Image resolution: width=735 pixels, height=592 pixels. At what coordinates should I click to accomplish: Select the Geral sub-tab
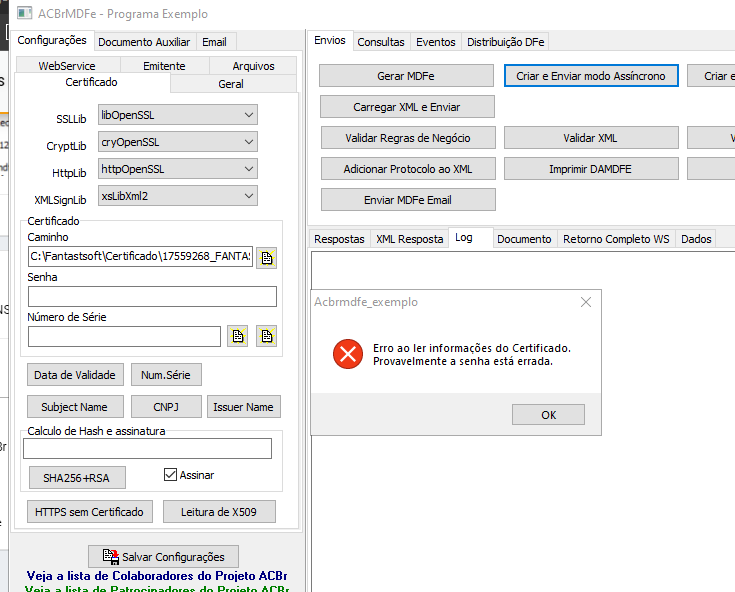(x=231, y=84)
